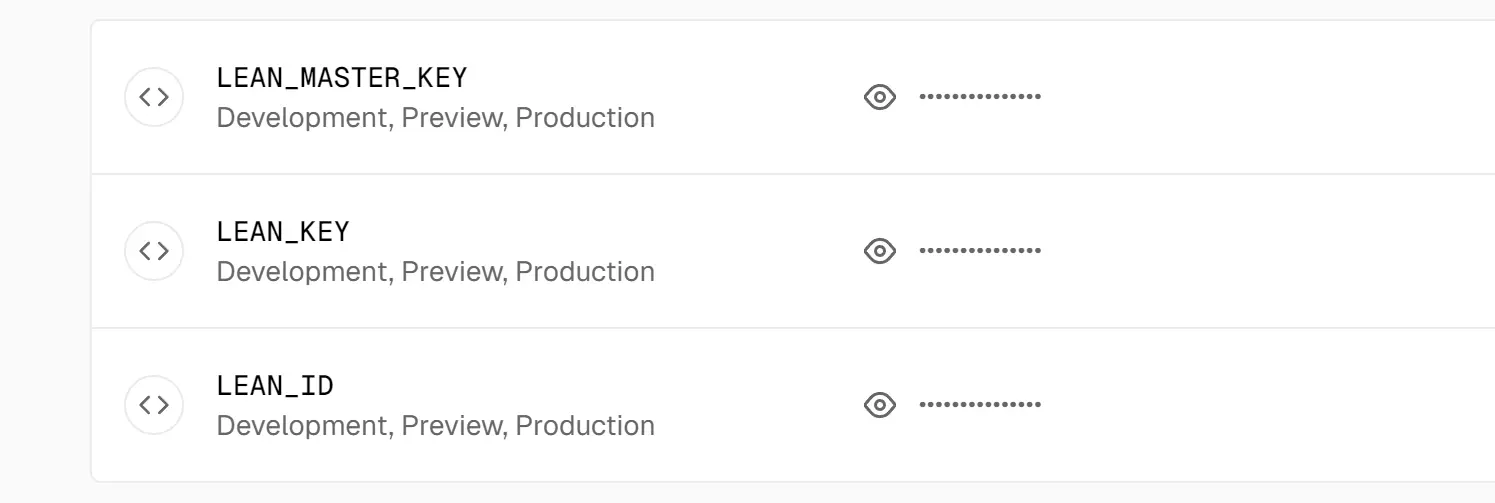Click "Production" under LEAN_ID

(x=585, y=426)
